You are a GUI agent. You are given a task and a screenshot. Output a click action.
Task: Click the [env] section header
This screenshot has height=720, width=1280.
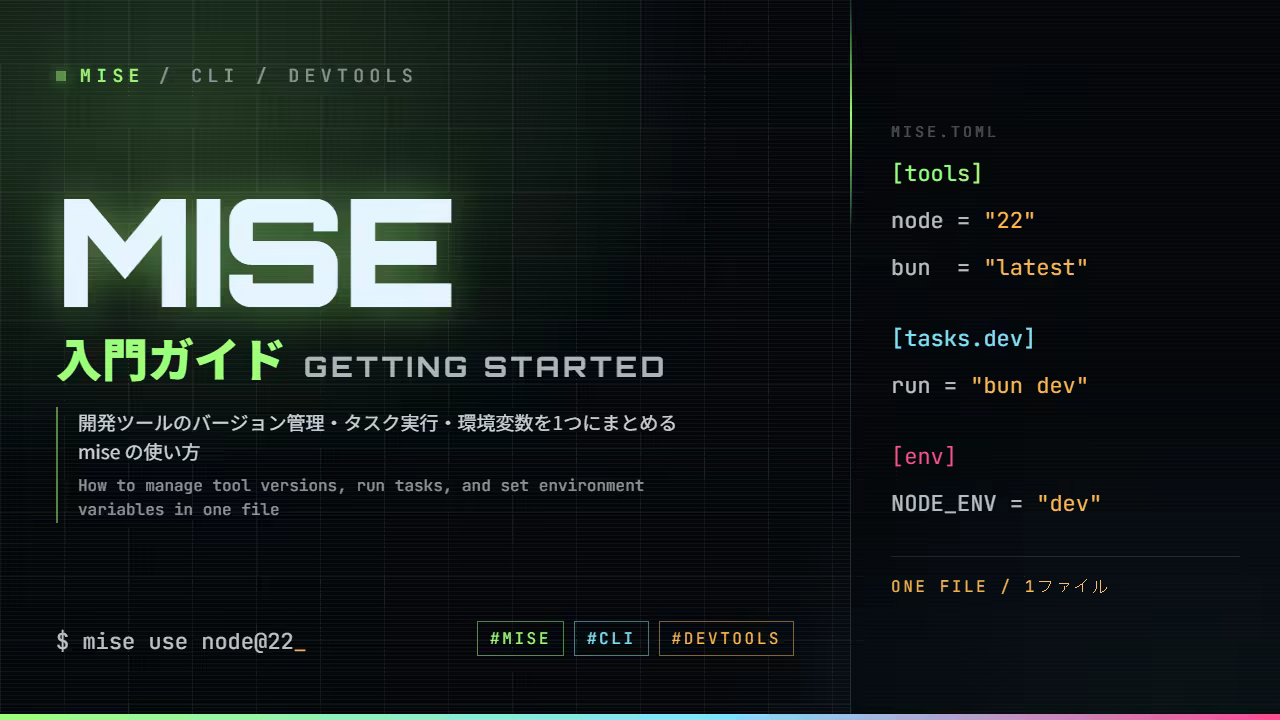[x=923, y=456]
